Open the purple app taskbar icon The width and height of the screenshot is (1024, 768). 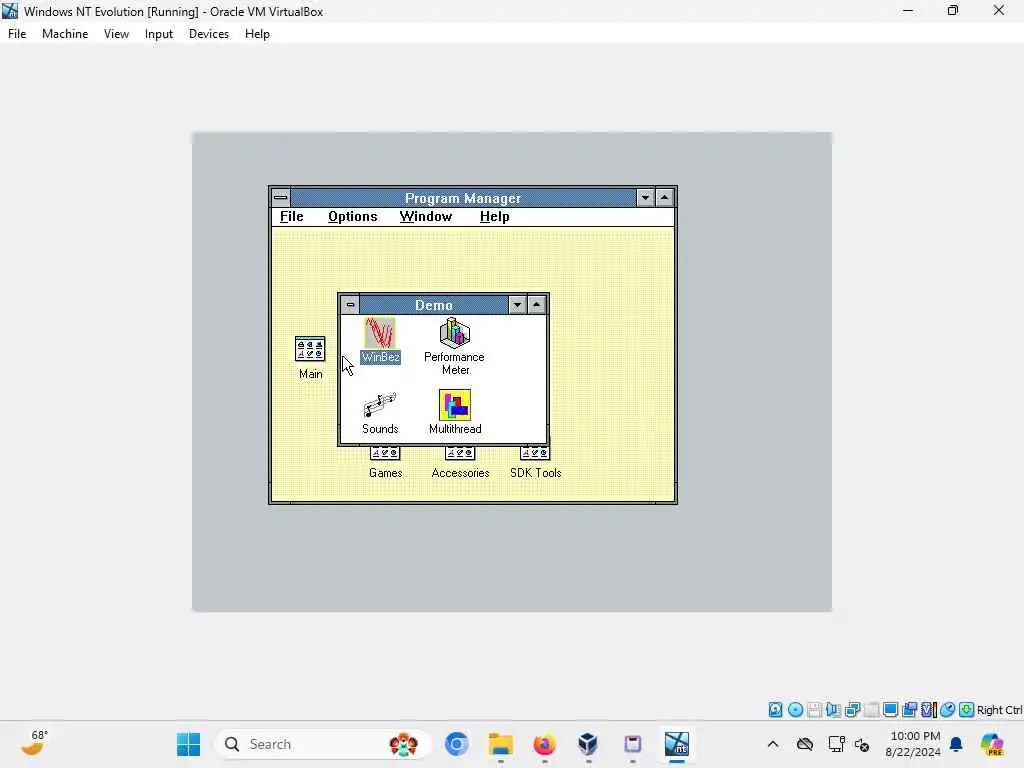point(632,744)
